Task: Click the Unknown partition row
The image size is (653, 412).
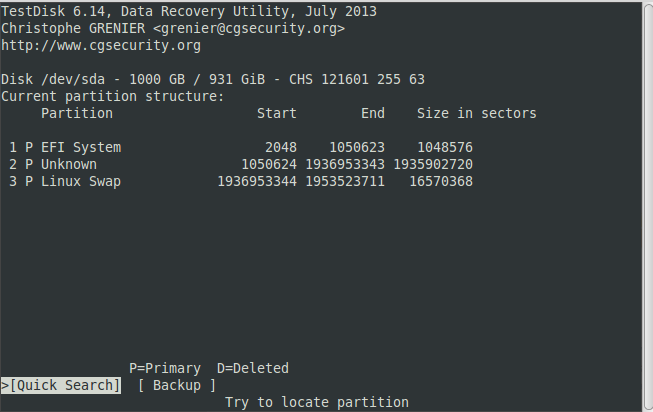Action: [x=241, y=165]
